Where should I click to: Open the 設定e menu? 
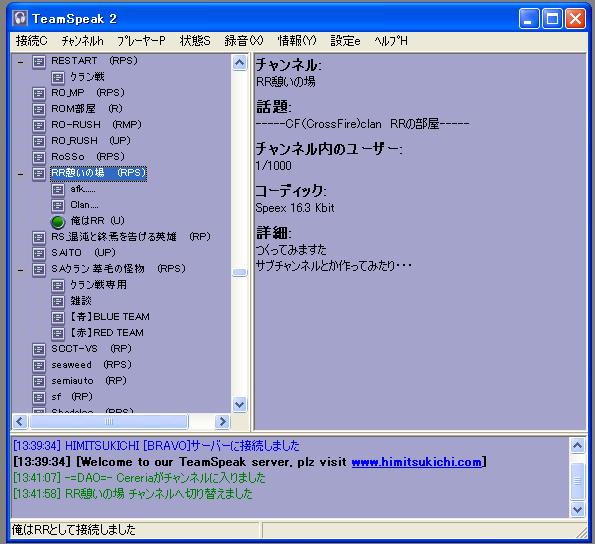(345, 41)
